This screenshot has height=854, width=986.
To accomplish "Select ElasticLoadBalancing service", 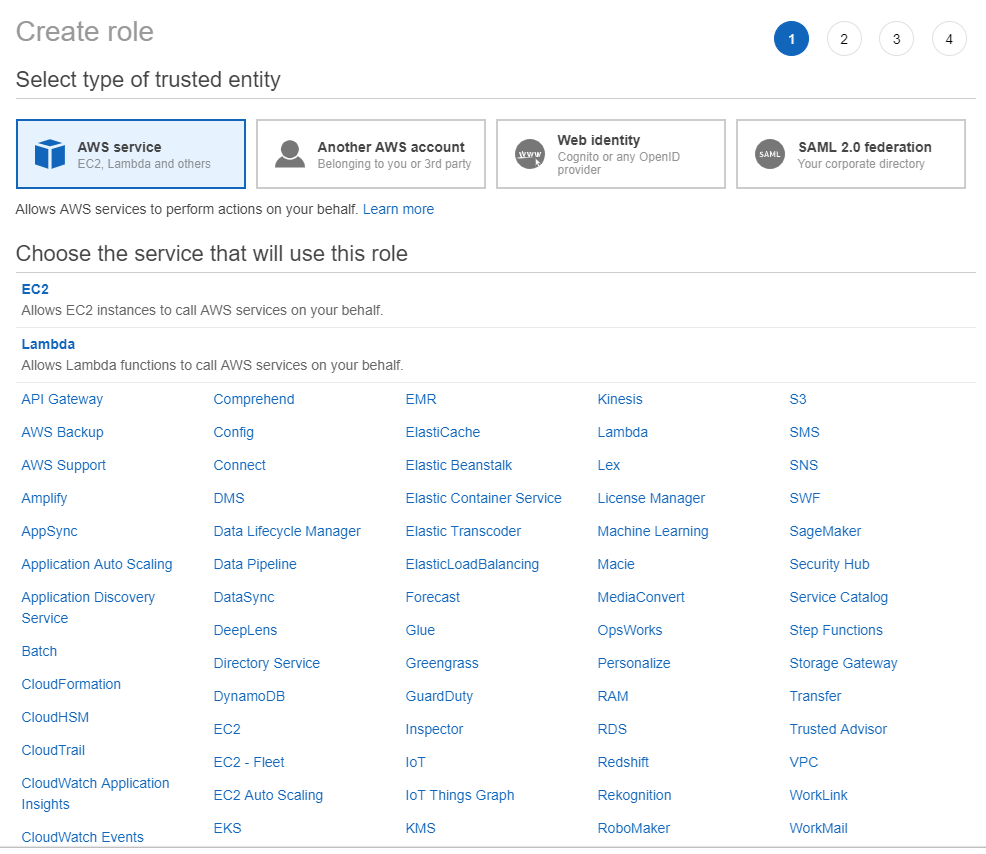I will tap(472, 565).
